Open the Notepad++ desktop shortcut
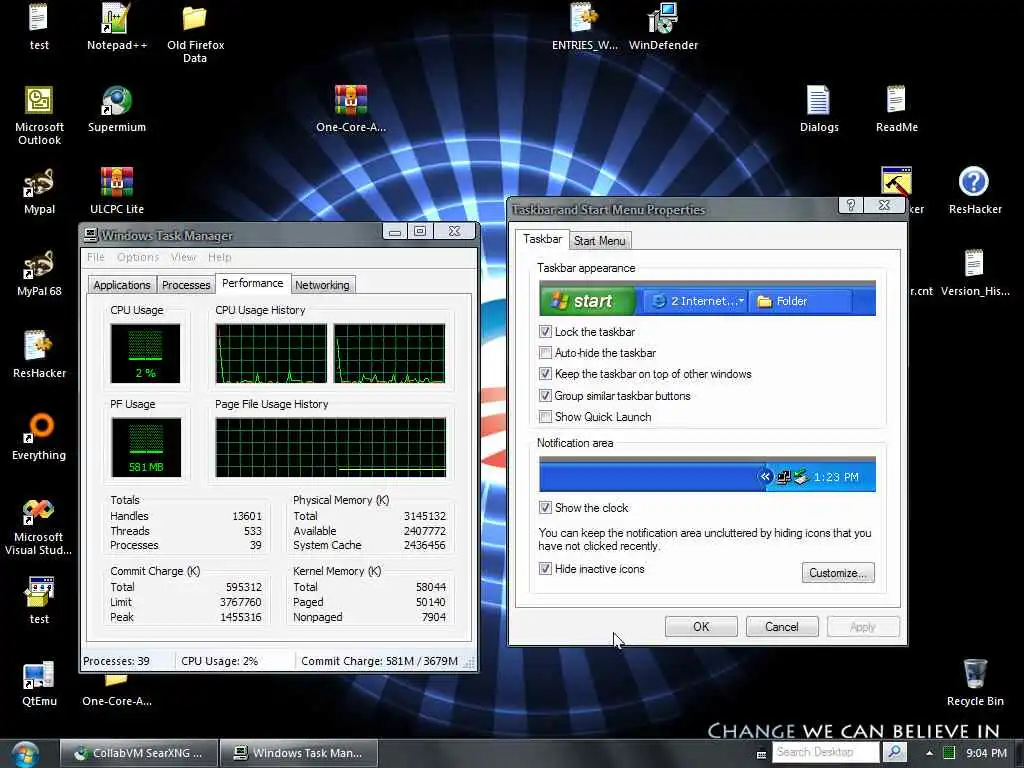This screenshot has width=1024, height=768. (116, 26)
